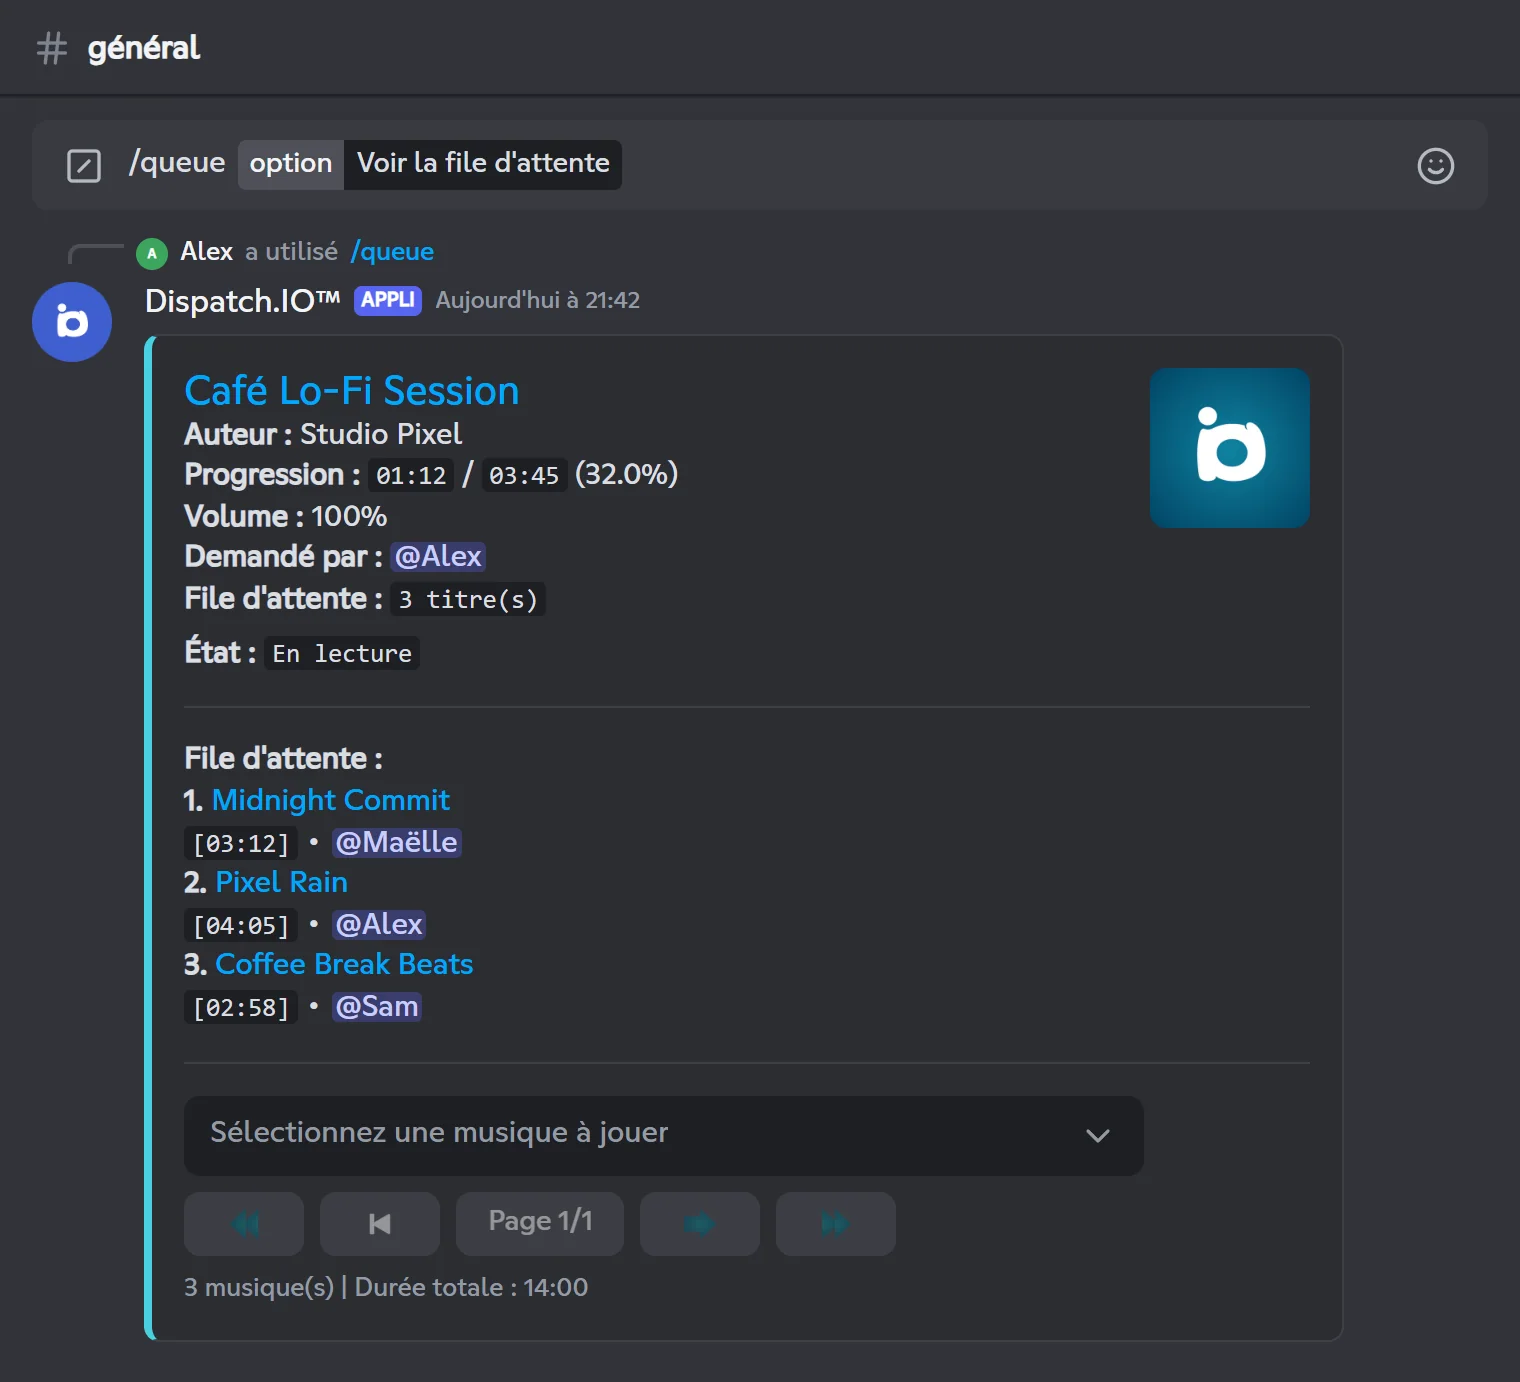Click the 'Auteur : Studio Pixel' line
The height and width of the screenshot is (1382, 1520).
323,434
